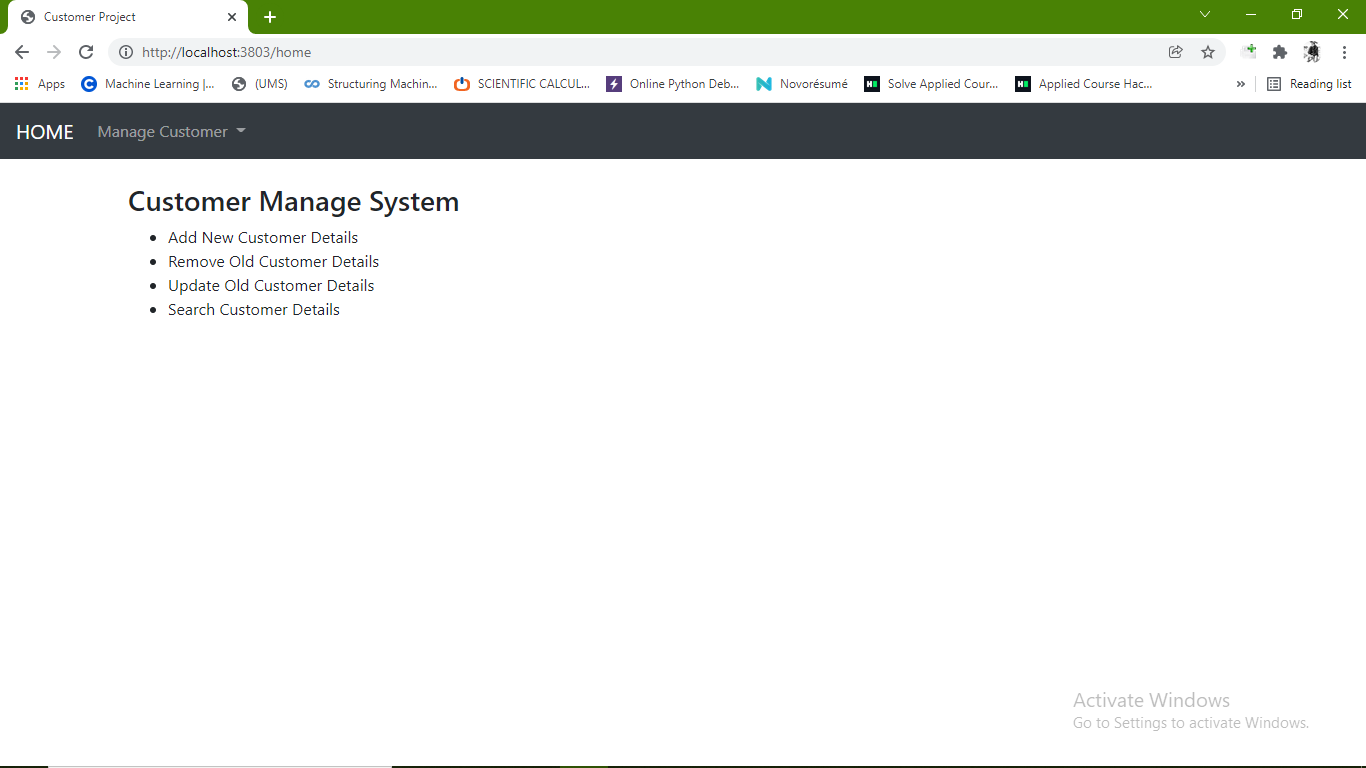Open the SCIENTIFIC CALCULATOR bookmark
The height and width of the screenshot is (768, 1366).
522,84
